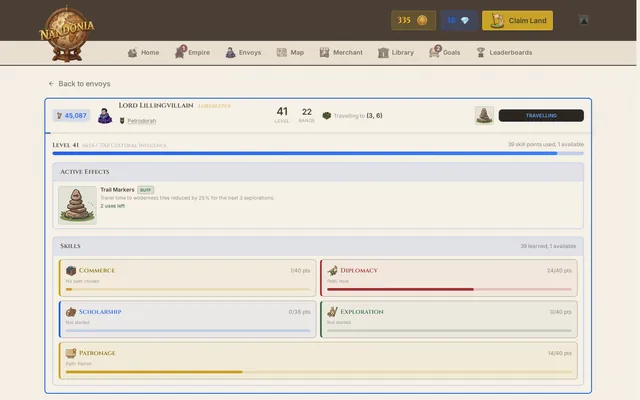Click Lord Lillingvillain's hooded portrait
The width and height of the screenshot is (640, 400).
point(105,116)
